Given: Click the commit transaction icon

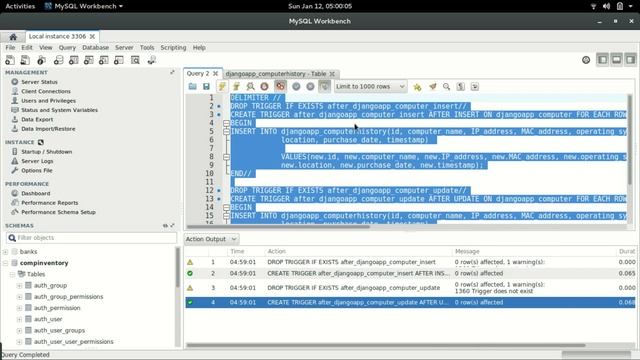Looking at the screenshot, I should pos(296,87).
